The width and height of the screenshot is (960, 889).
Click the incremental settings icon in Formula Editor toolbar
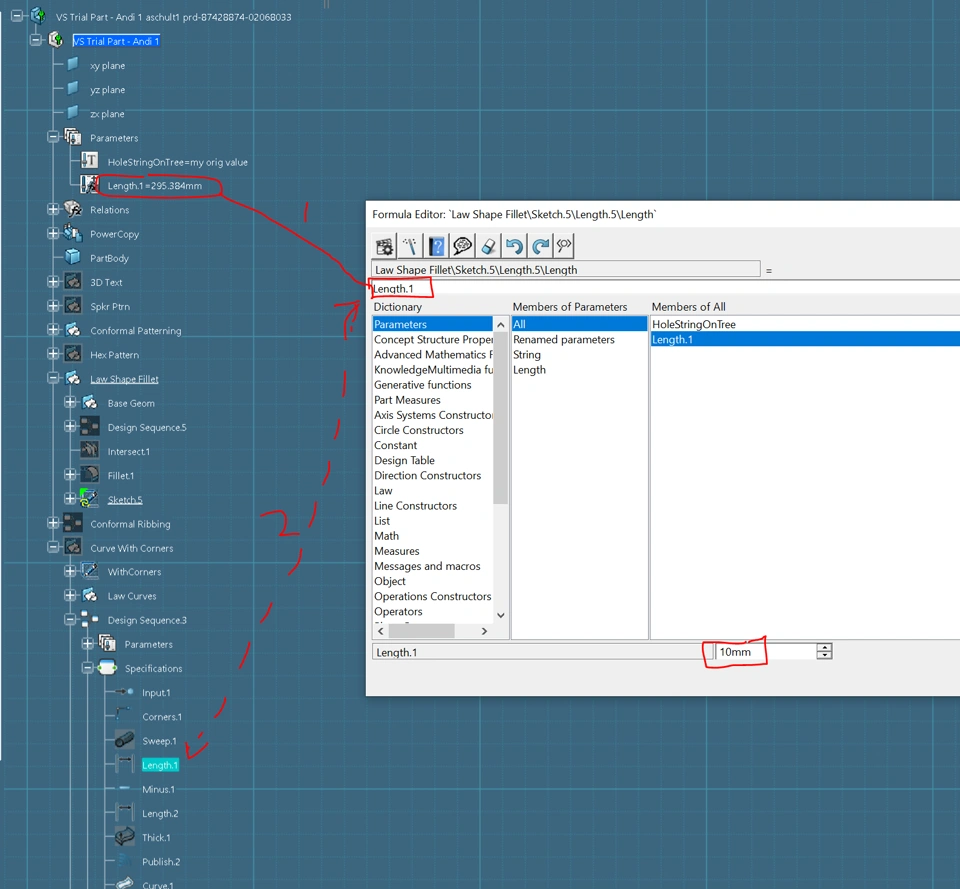click(x=384, y=246)
